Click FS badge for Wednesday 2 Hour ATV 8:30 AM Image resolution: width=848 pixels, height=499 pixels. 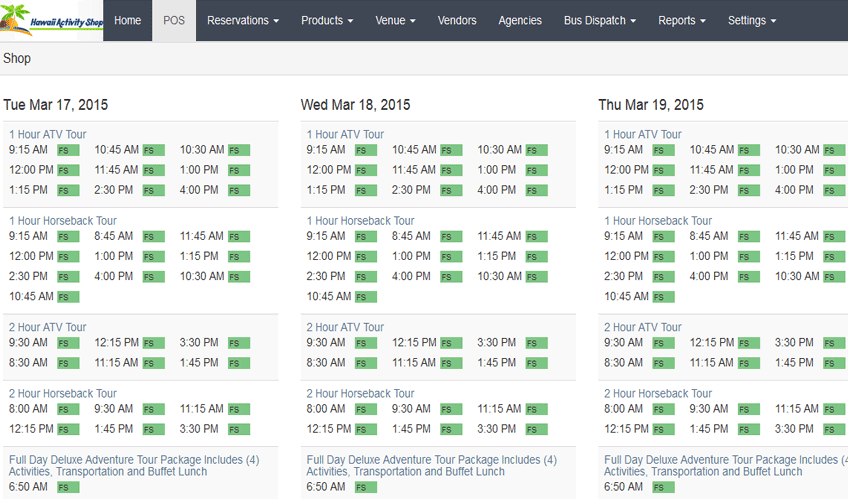point(366,363)
